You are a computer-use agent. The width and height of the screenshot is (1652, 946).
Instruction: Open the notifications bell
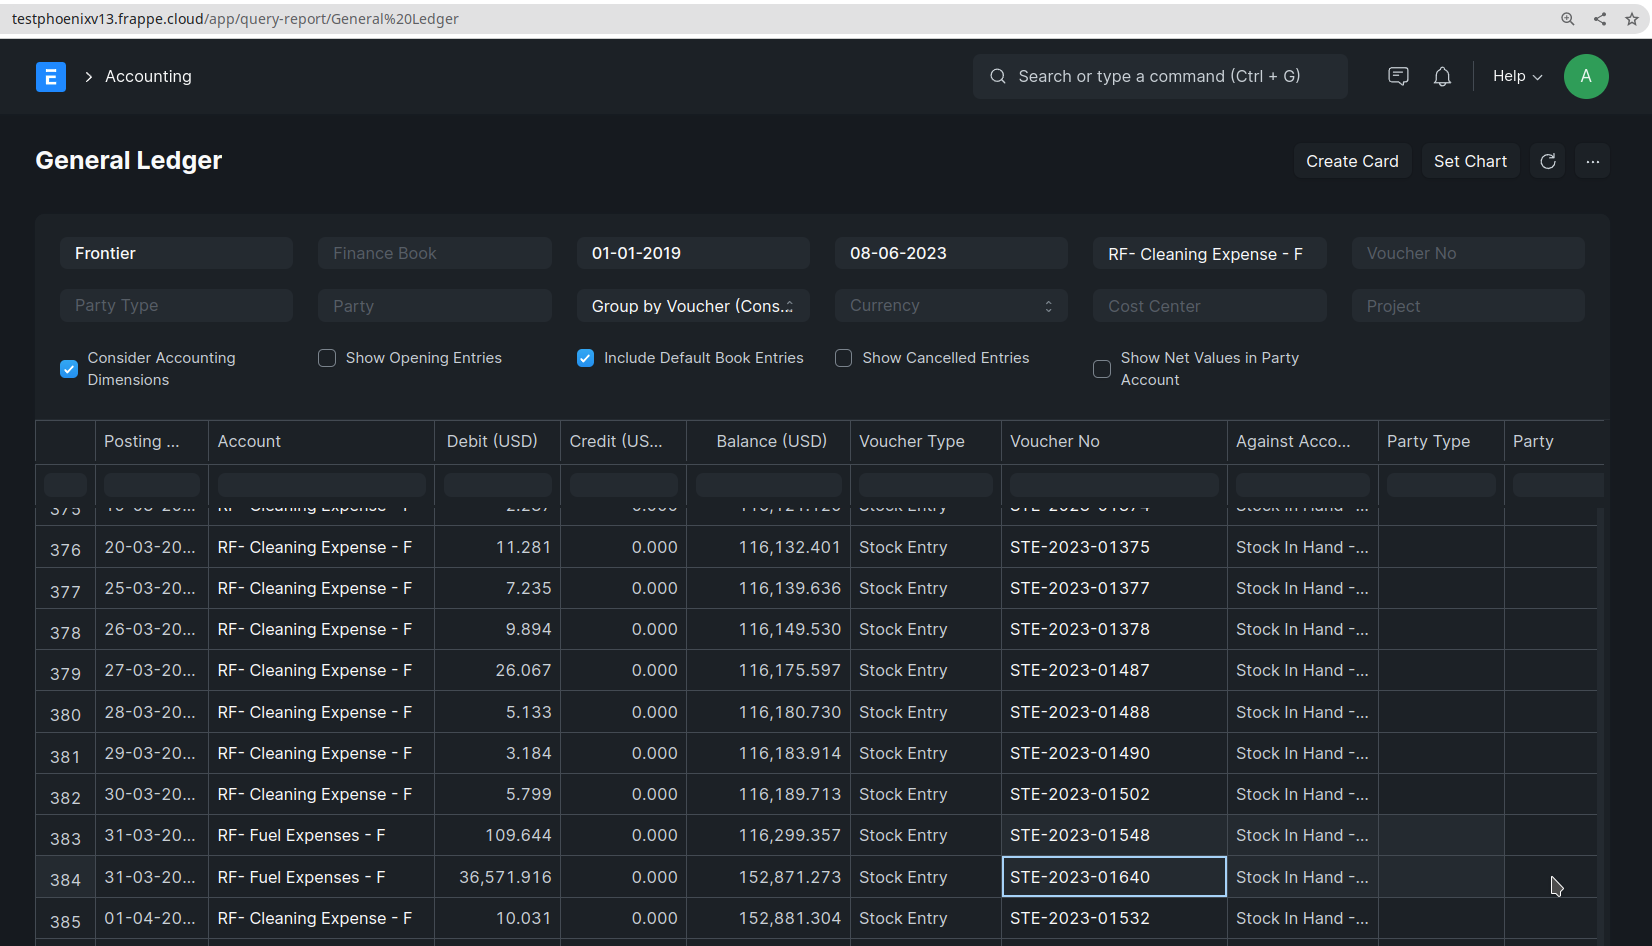click(x=1442, y=76)
